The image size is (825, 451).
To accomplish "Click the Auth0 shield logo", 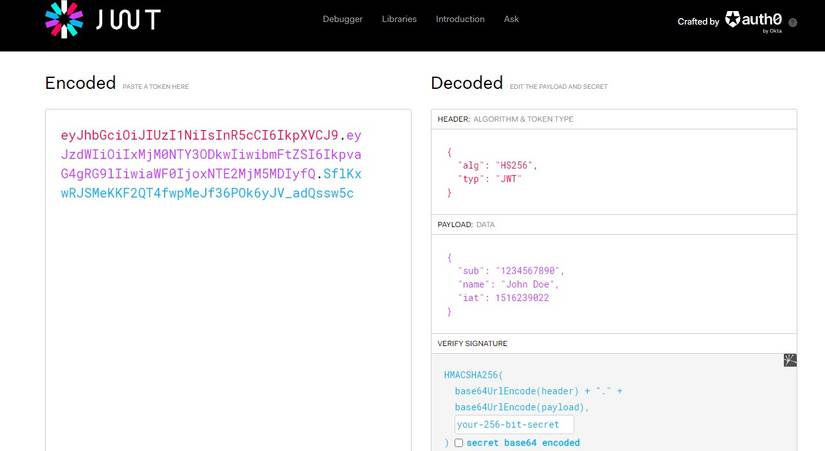I will (733, 20).
